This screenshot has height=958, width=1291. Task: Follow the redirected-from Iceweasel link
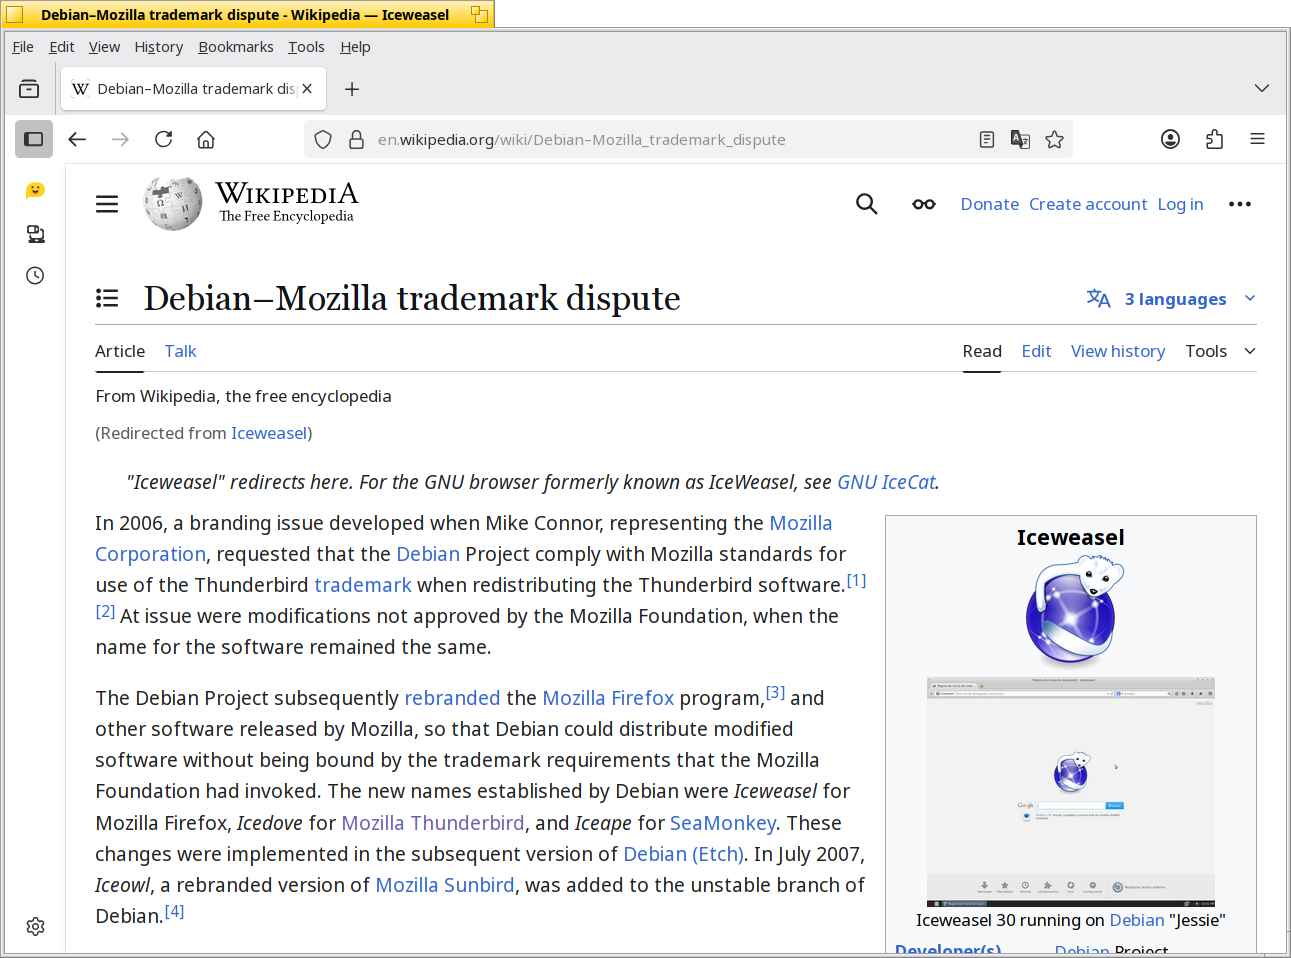pyautogui.click(x=269, y=433)
